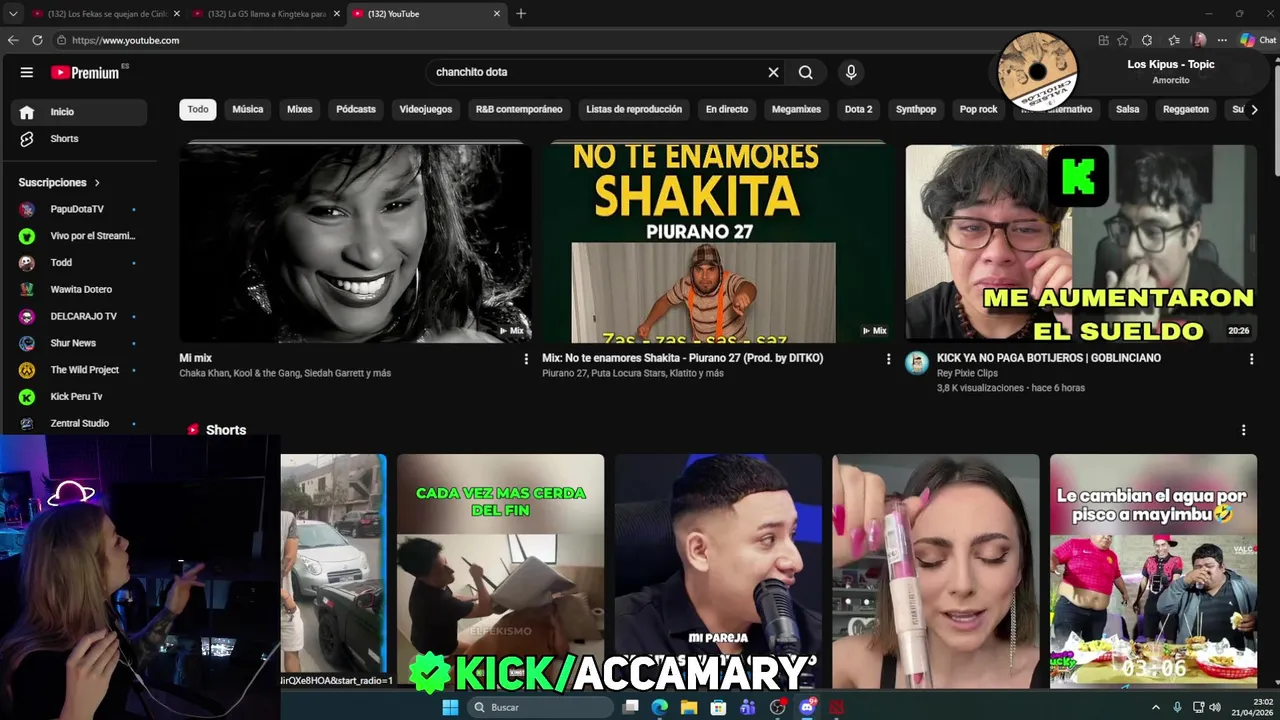Show more filter chips with right arrow
The image size is (1280, 720).
tap(1254, 109)
